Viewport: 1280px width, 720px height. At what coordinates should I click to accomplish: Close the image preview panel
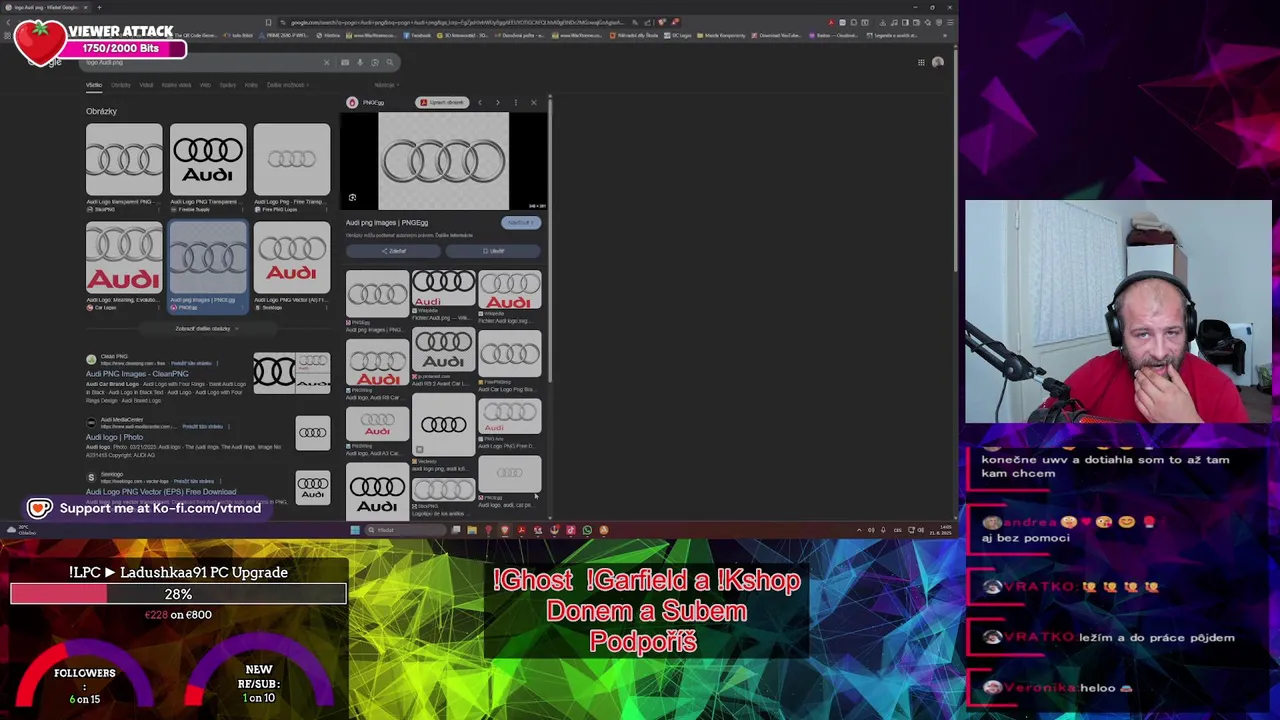click(x=533, y=102)
